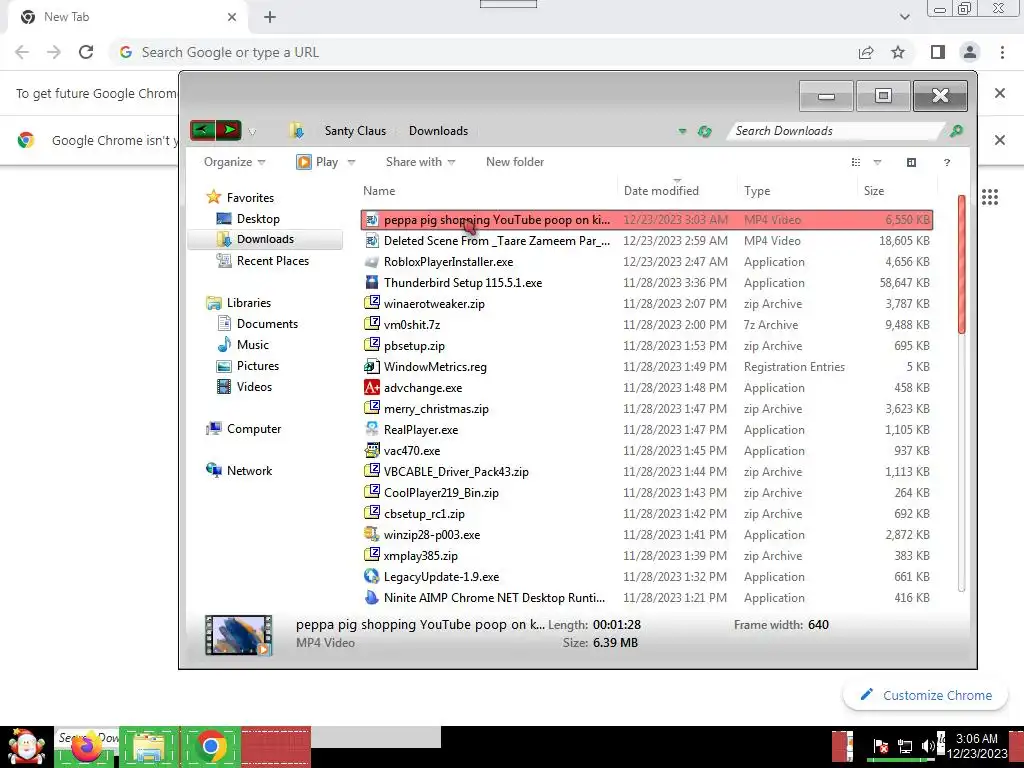This screenshot has height=768, width=1024.
Task: Click the search magnifier icon in Explorer
Action: (x=956, y=131)
